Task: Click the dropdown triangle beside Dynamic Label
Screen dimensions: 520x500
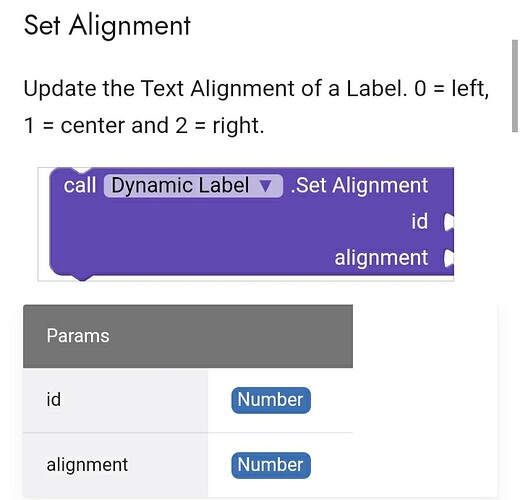Action: pos(266,186)
